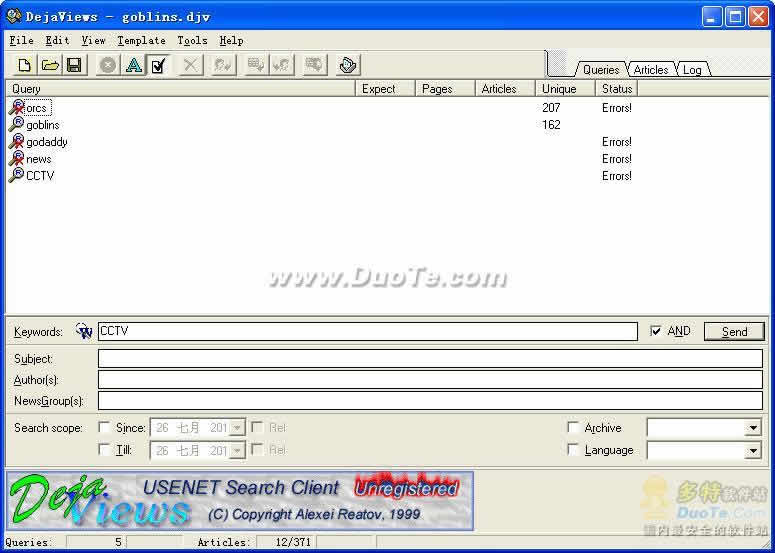This screenshot has height=553, width=775.
Task: Open the Language dropdown list
Action: (x=753, y=451)
